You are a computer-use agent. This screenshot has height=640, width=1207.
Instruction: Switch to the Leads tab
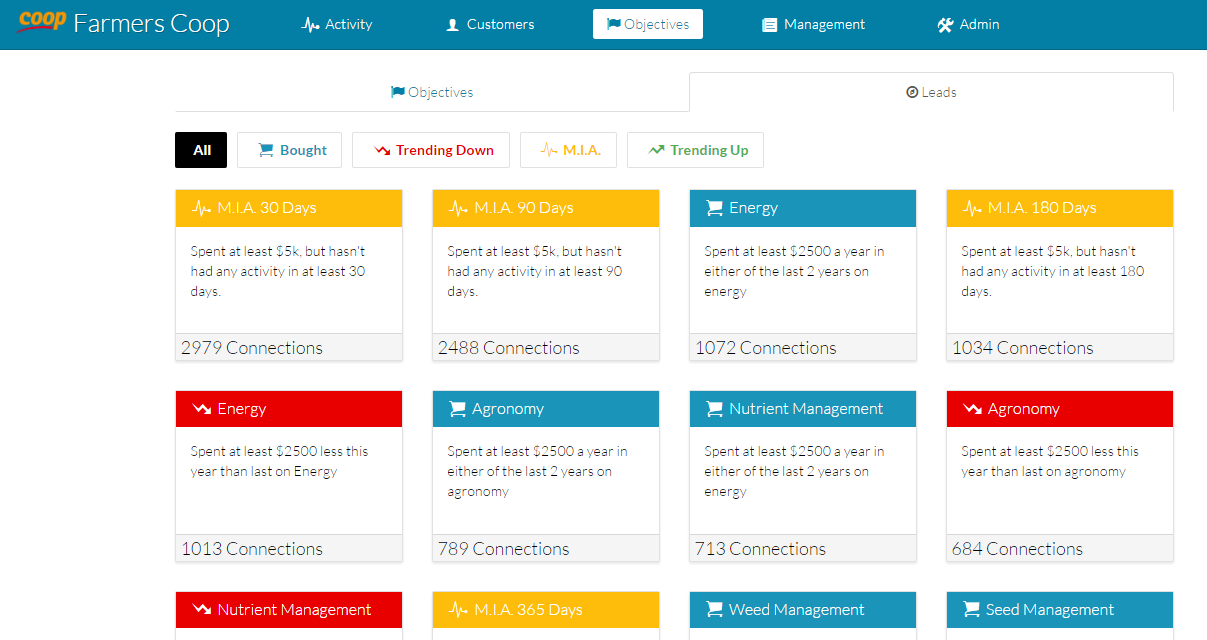[931, 92]
